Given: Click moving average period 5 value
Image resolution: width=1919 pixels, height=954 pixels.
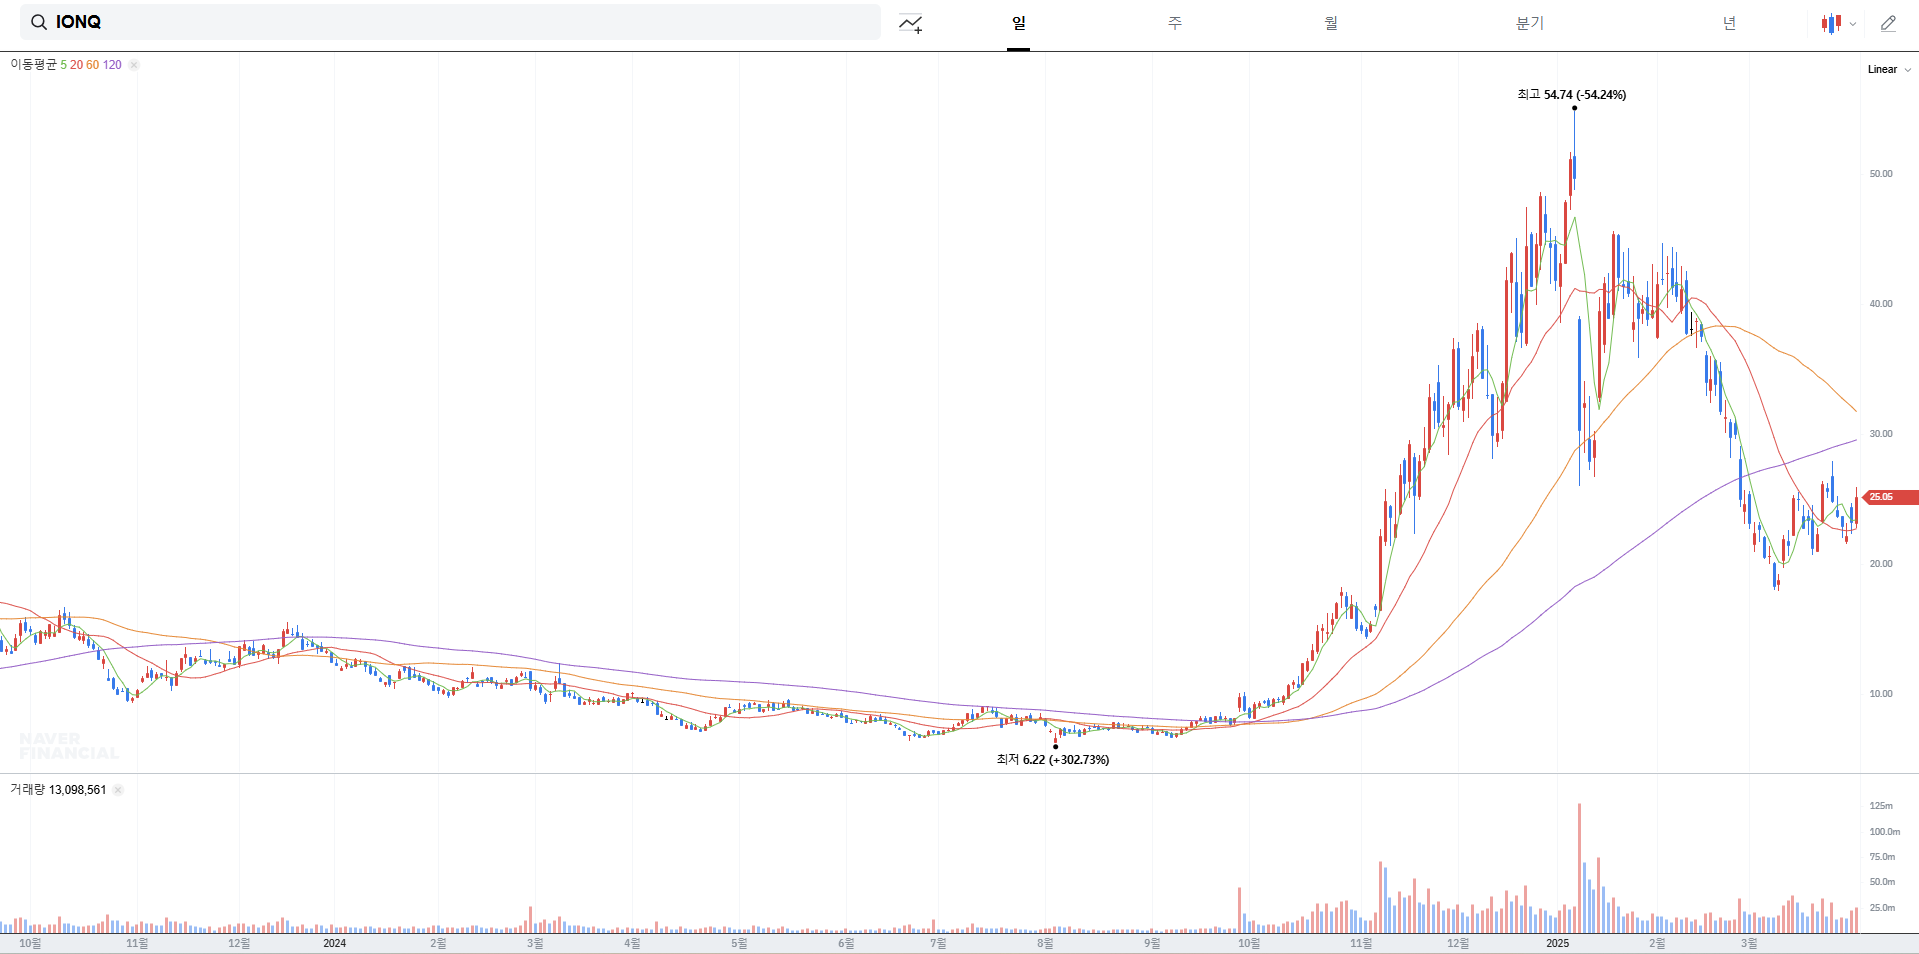Looking at the screenshot, I should point(63,65).
